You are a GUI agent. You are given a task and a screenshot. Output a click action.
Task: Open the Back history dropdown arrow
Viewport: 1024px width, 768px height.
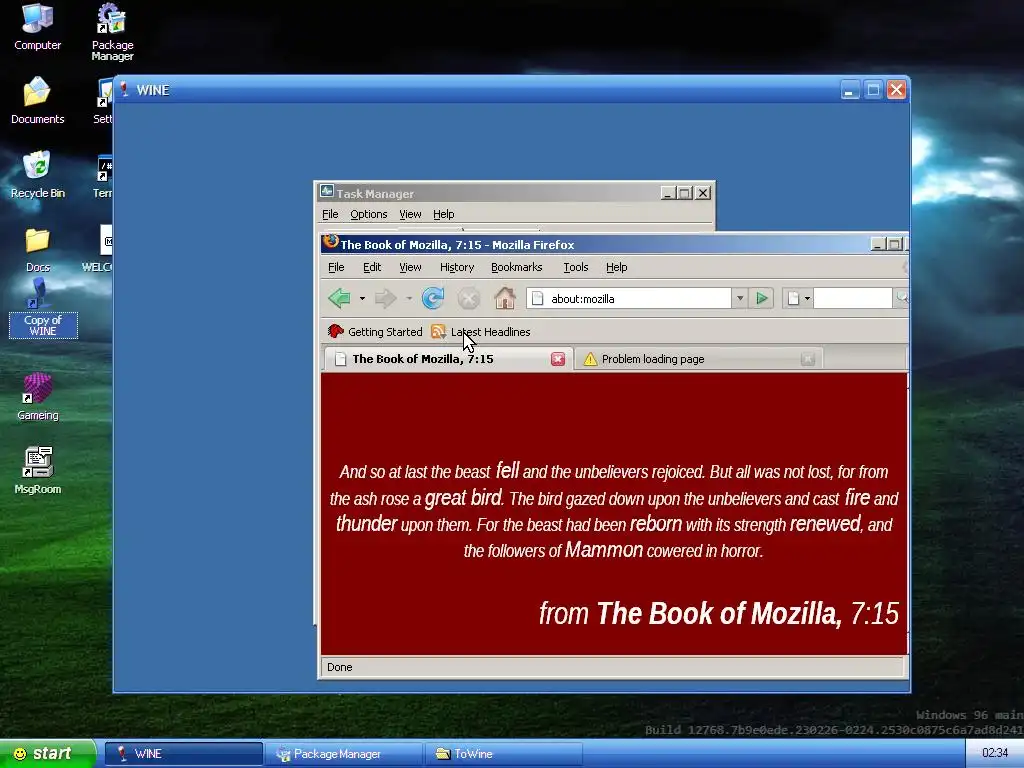[362, 298]
